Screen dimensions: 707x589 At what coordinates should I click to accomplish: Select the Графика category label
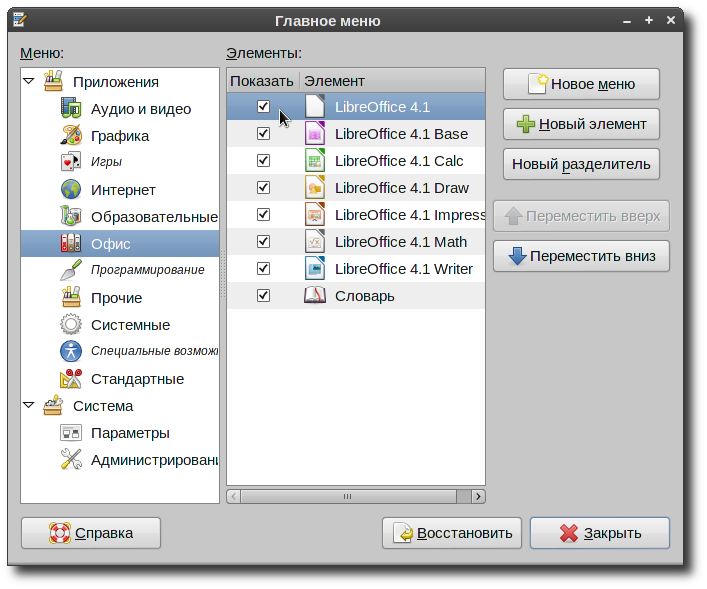tap(120, 136)
